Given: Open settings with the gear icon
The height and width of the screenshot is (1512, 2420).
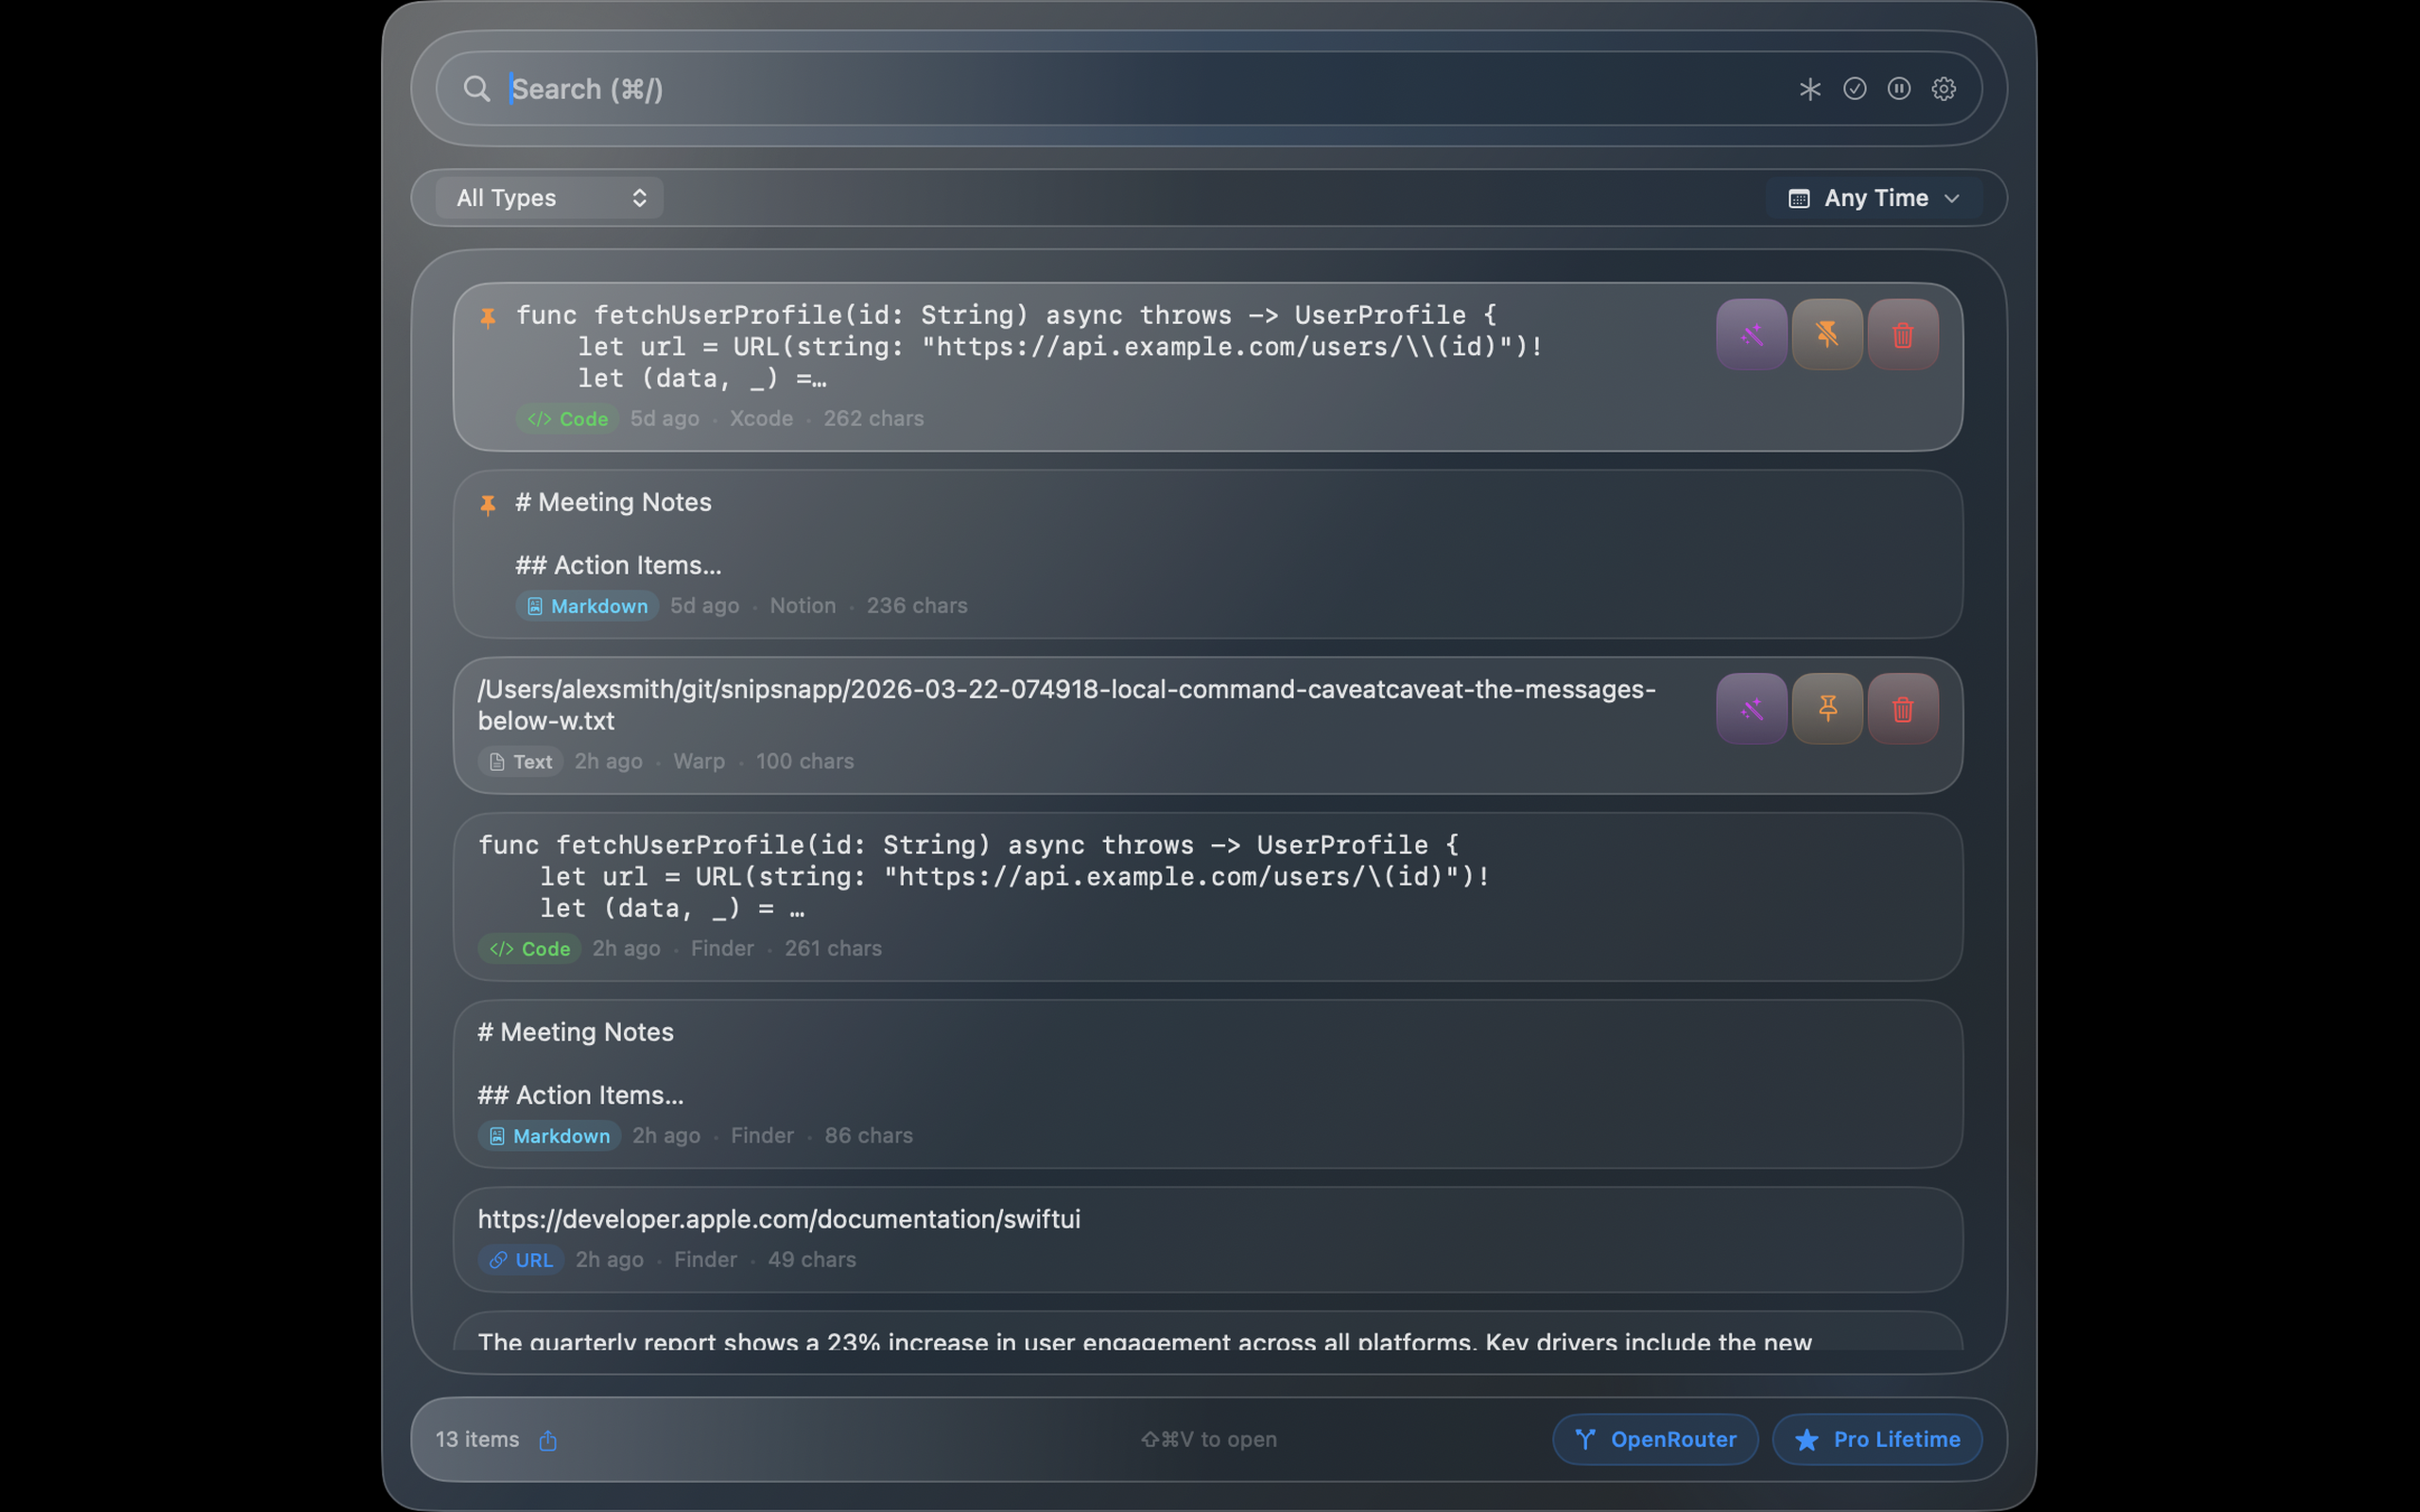Looking at the screenshot, I should tap(1943, 89).
